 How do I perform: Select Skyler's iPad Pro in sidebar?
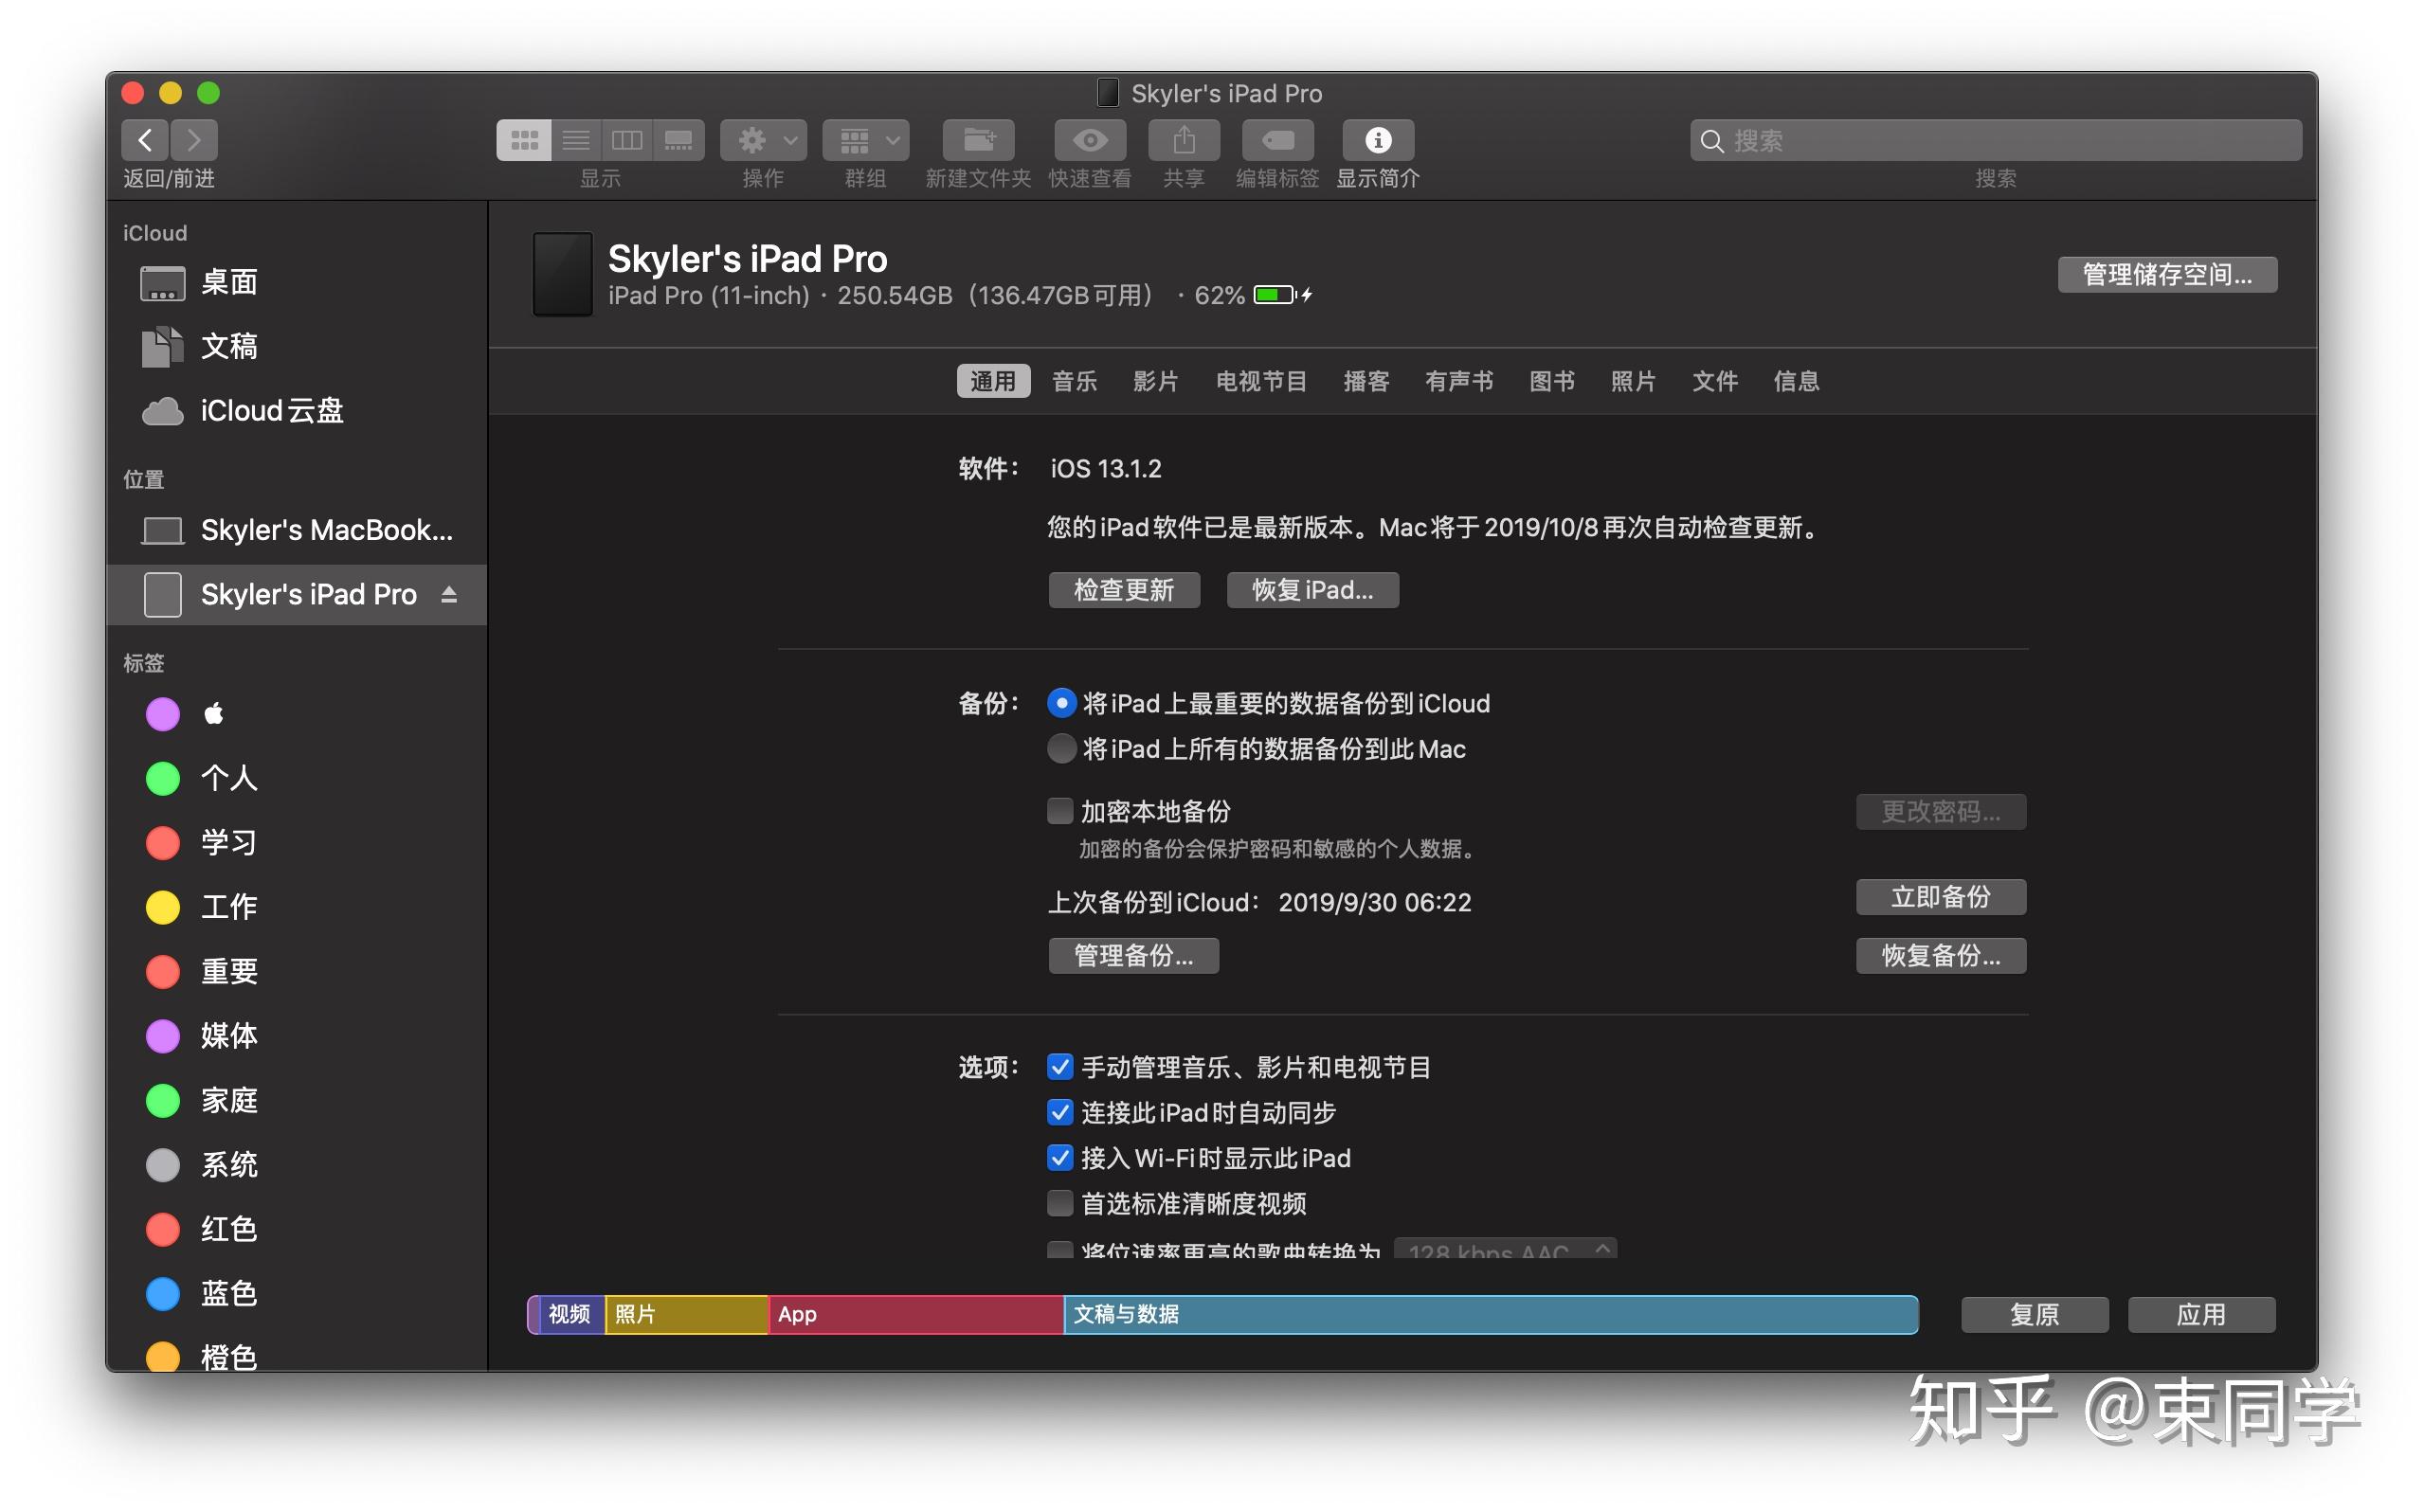(x=297, y=595)
